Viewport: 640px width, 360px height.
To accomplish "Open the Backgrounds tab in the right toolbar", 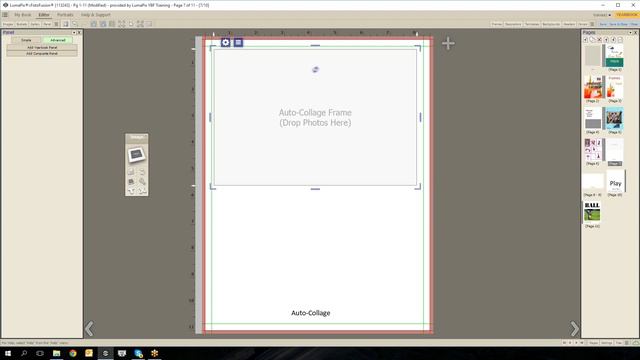I will coord(551,24).
